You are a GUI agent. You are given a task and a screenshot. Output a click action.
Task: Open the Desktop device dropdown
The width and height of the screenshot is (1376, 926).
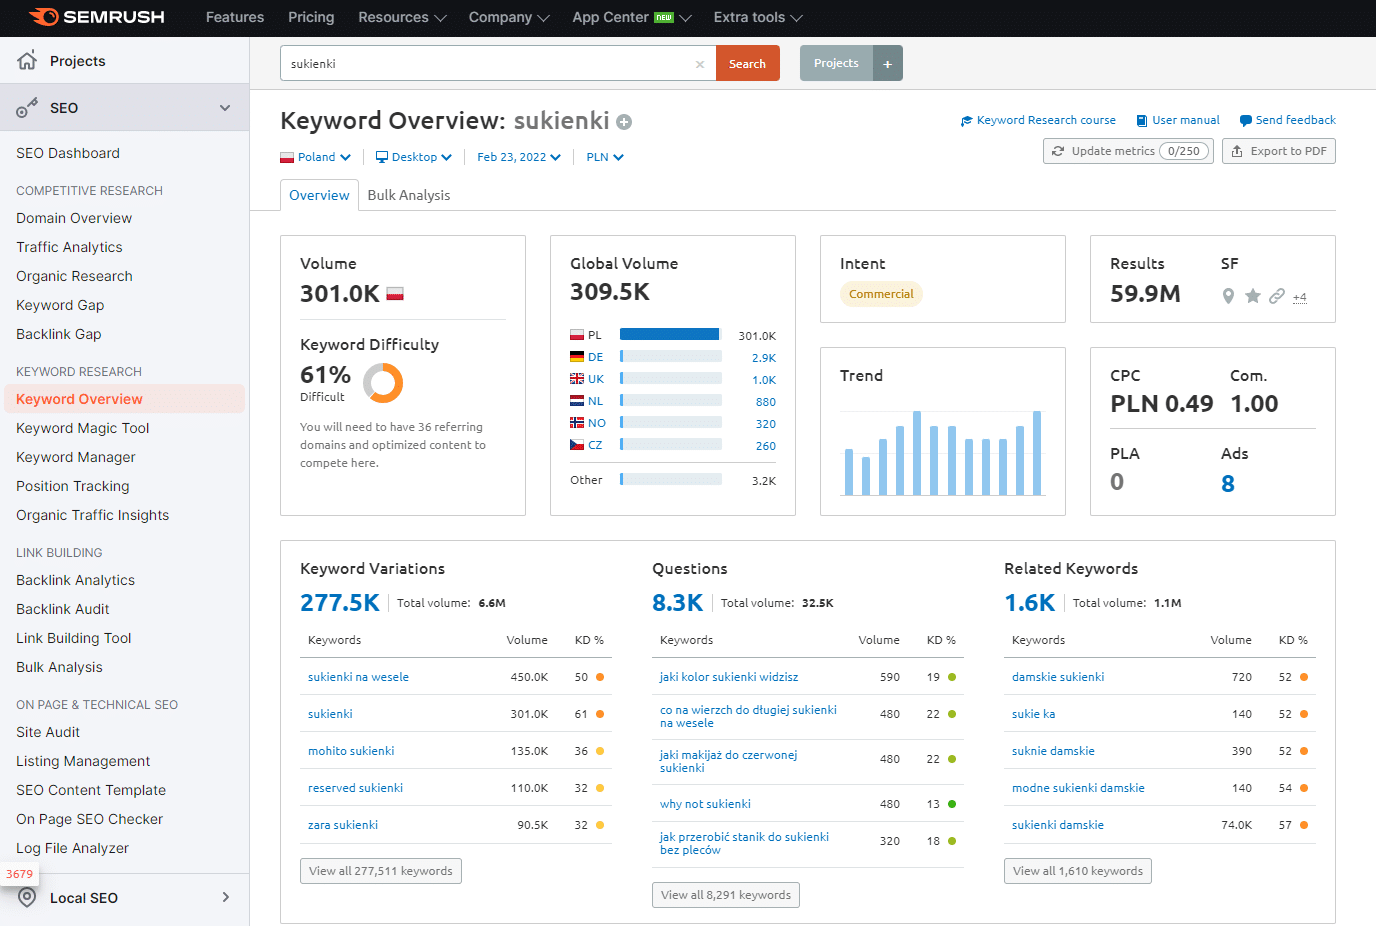[x=414, y=157]
